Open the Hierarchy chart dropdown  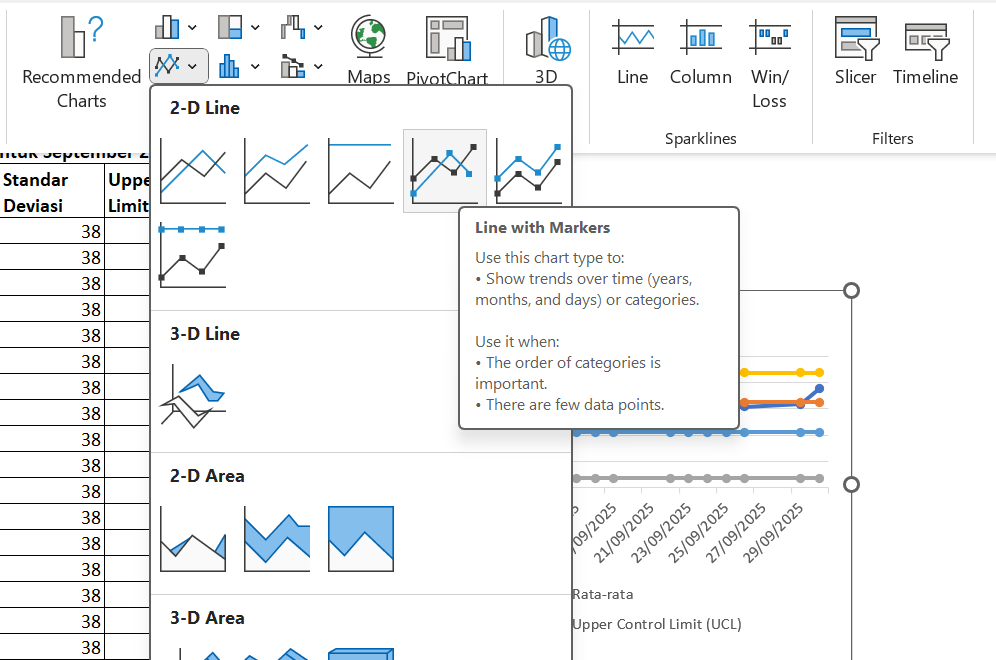pos(240,27)
